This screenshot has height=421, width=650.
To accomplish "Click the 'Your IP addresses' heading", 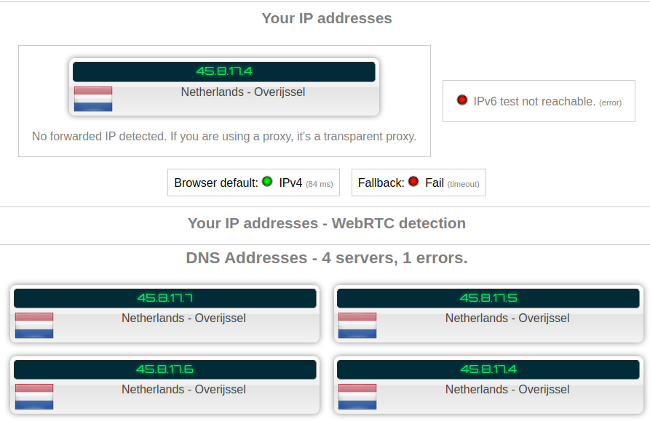I will point(326,17).
